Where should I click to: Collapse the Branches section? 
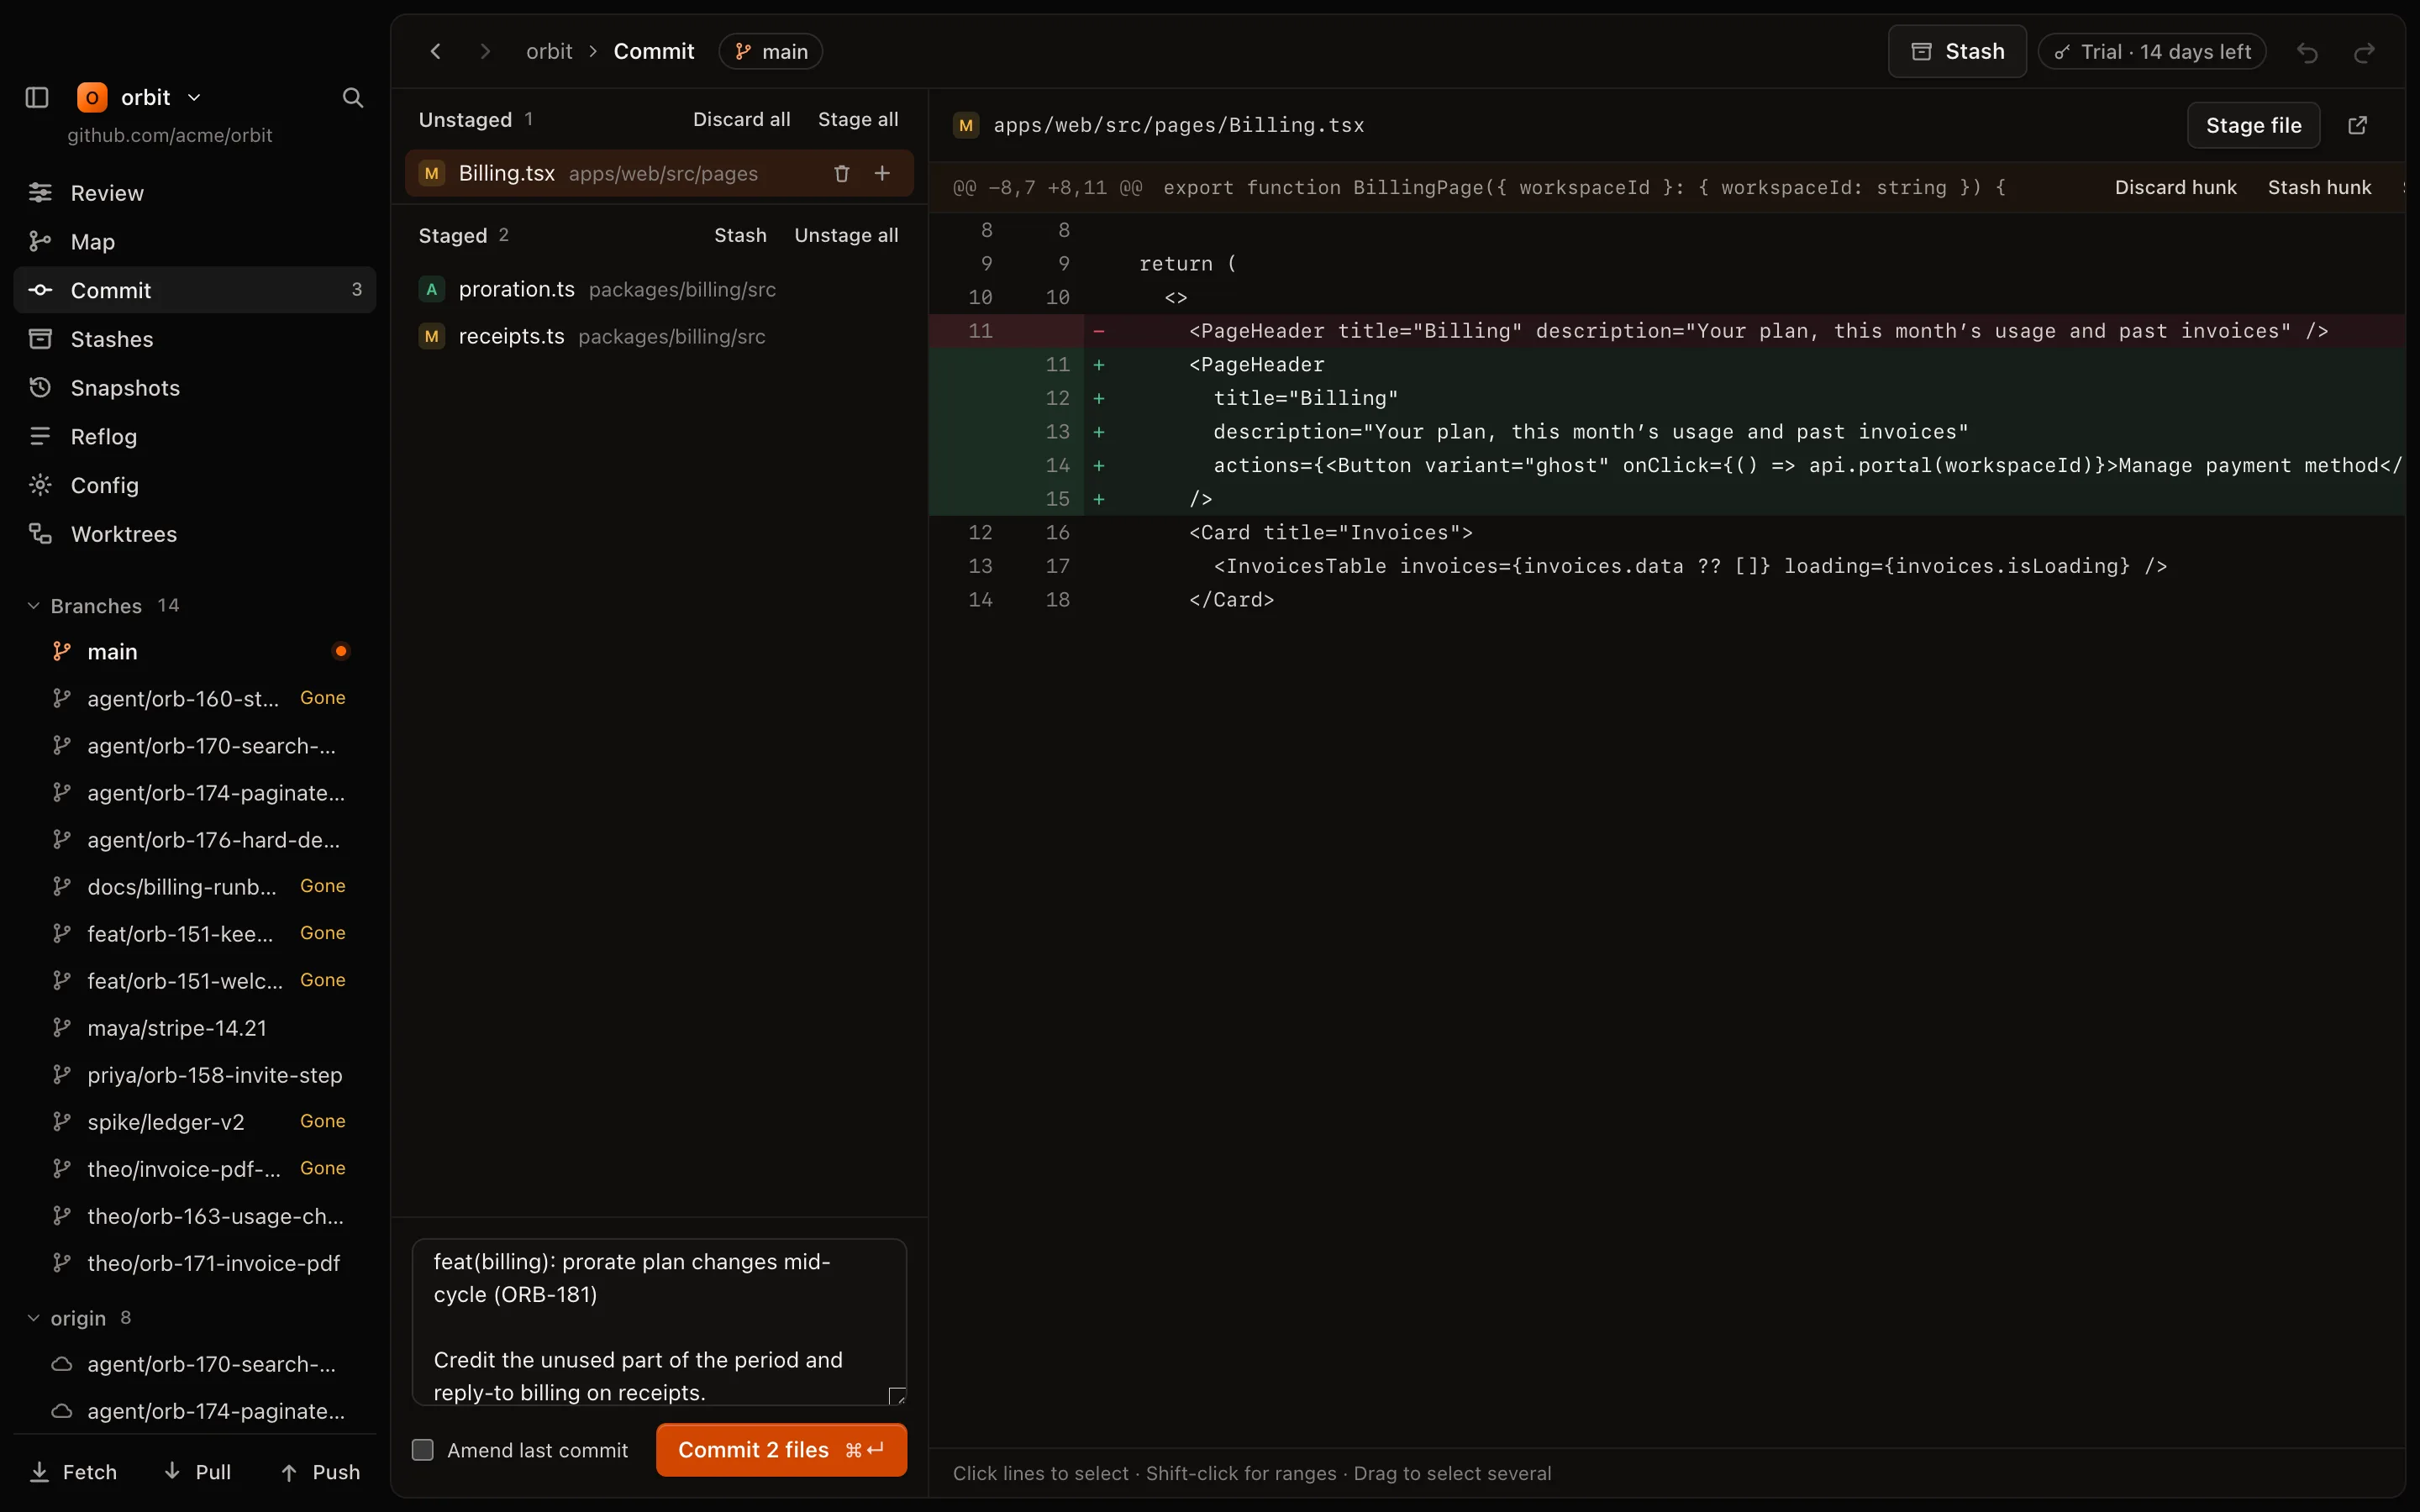(33, 606)
